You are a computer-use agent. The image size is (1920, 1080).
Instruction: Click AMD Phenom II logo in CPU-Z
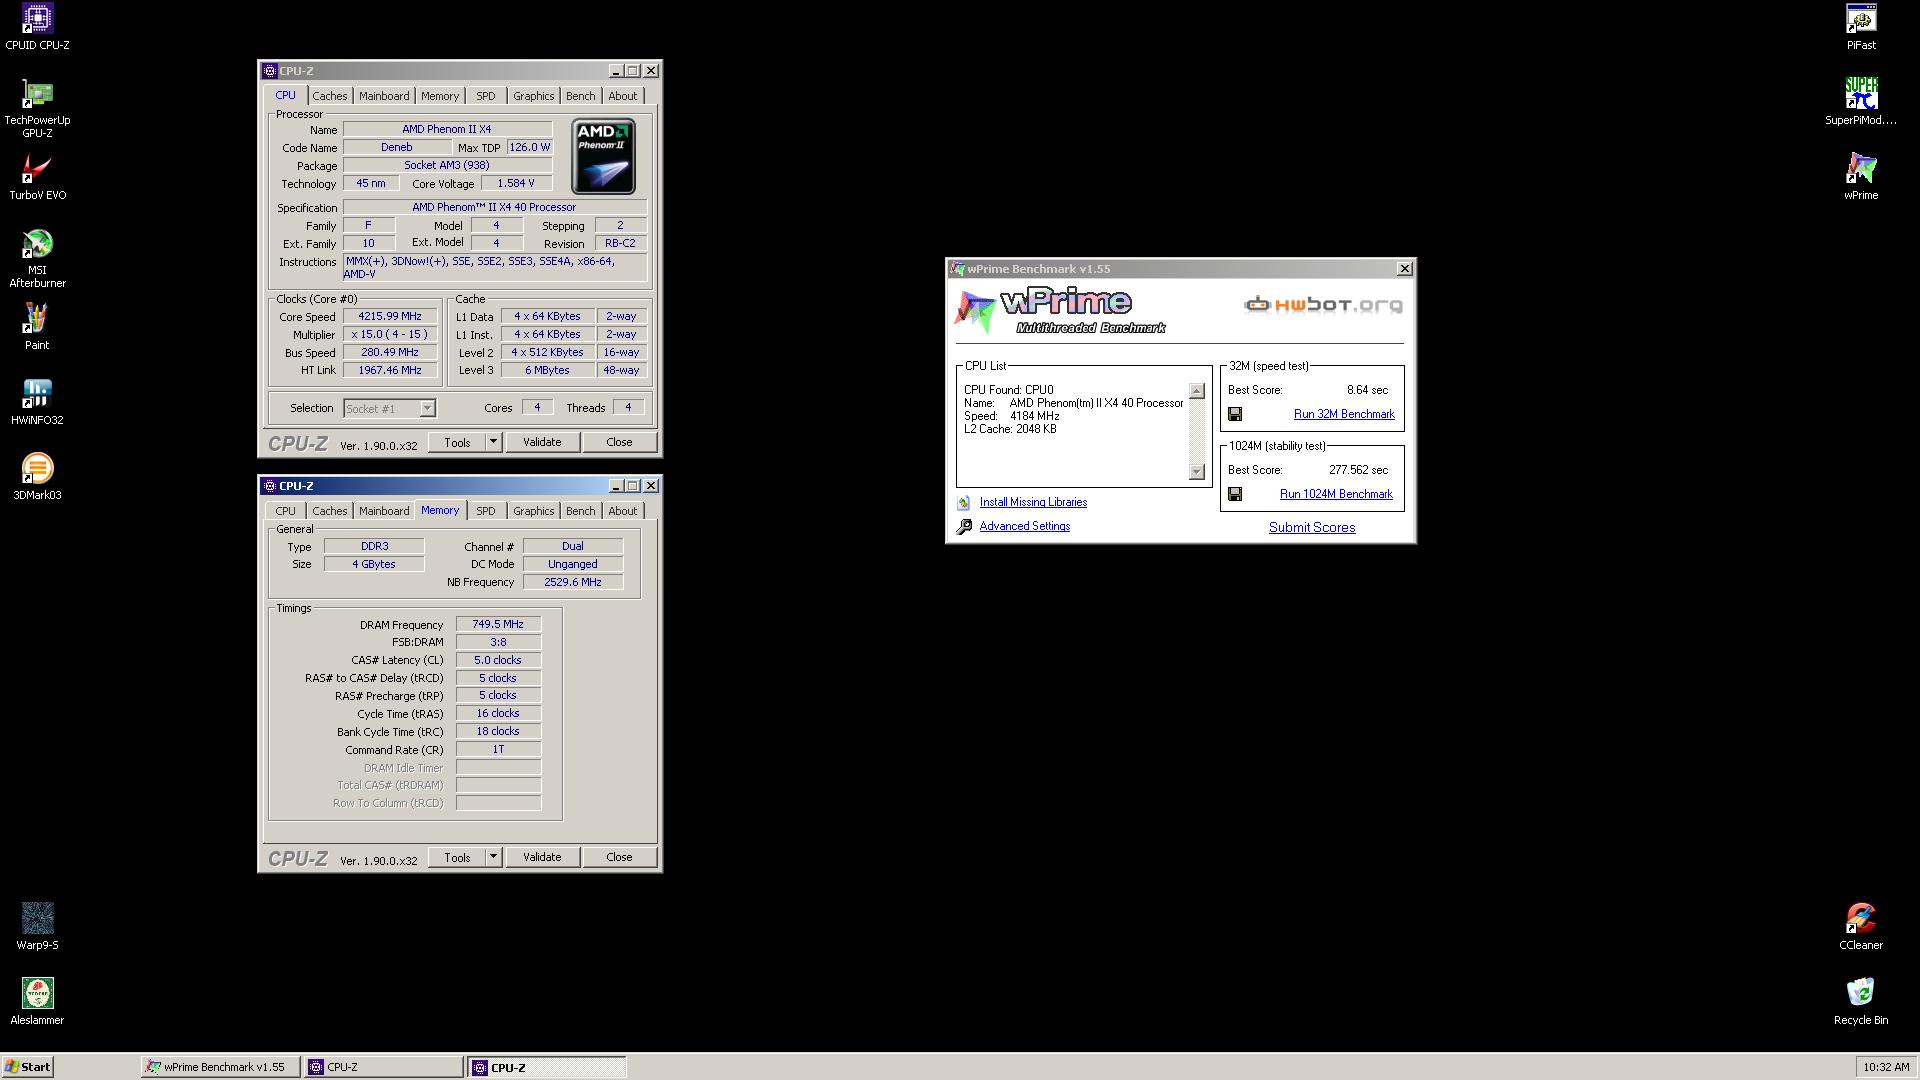[x=603, y=157]
